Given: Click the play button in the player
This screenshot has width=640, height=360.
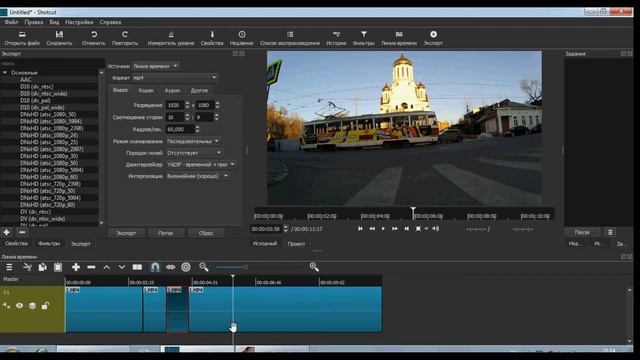Looking at the screenshot, I should pos(383,229).
